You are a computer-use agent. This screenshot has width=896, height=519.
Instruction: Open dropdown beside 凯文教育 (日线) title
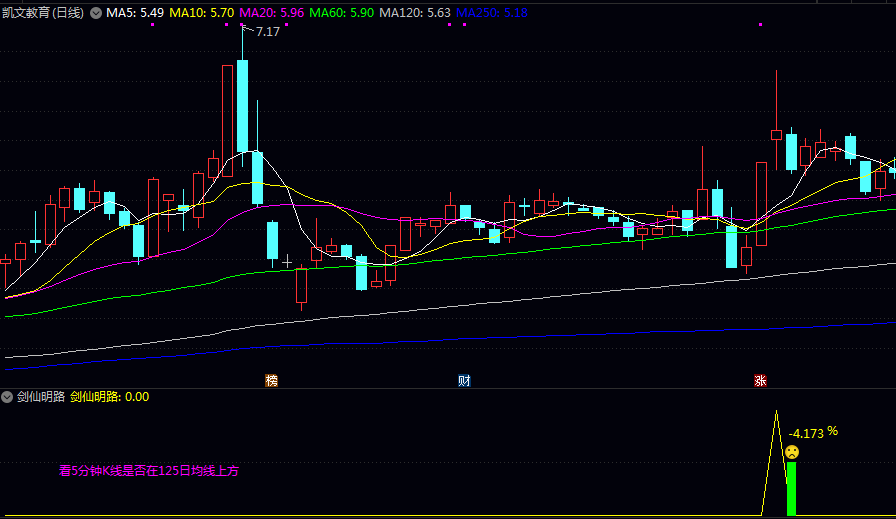(96, 13)
